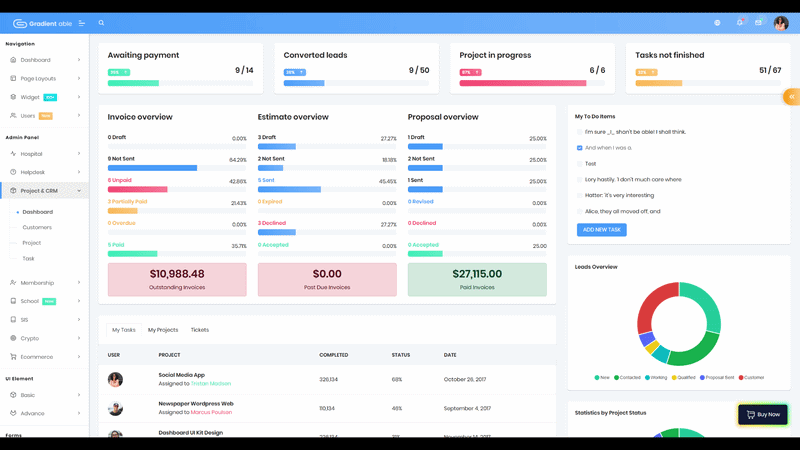Image resolution: width=800 pixels, height=450 pixels.
Task: Click the Crypto sidebar icon
Action: click(13, 338)
